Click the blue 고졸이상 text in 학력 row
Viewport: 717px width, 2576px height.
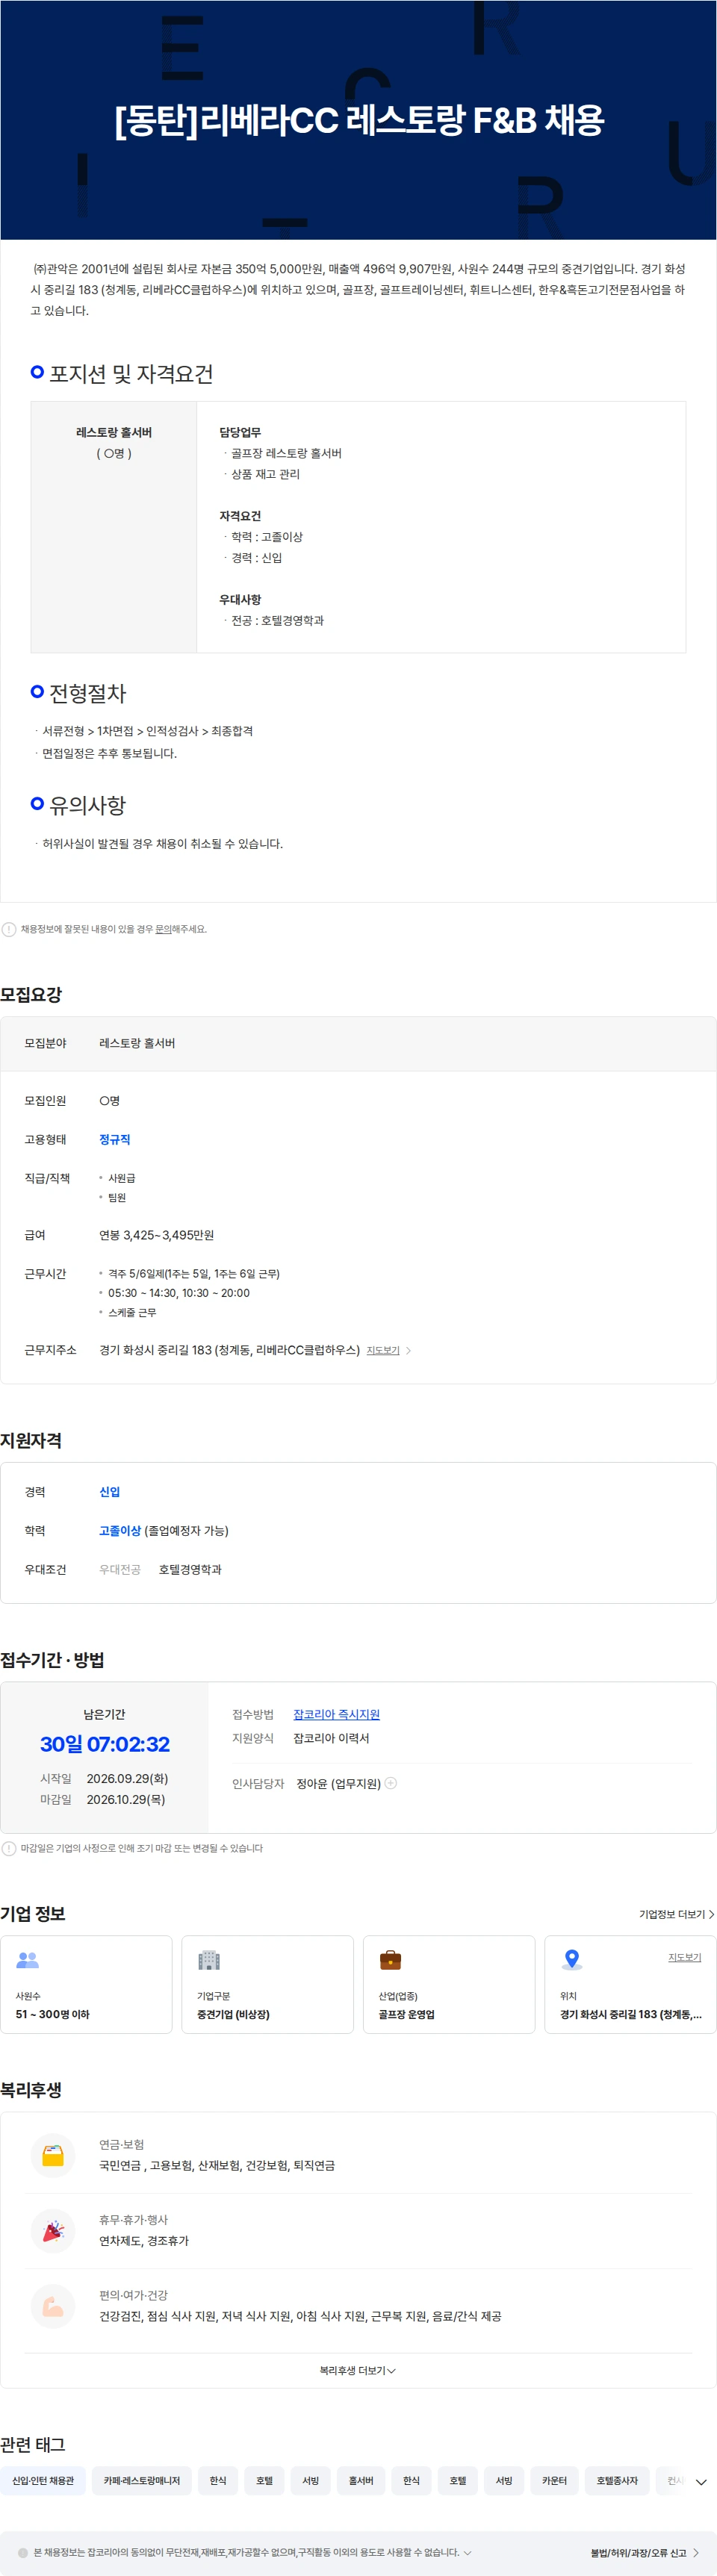coord(120,1531)
